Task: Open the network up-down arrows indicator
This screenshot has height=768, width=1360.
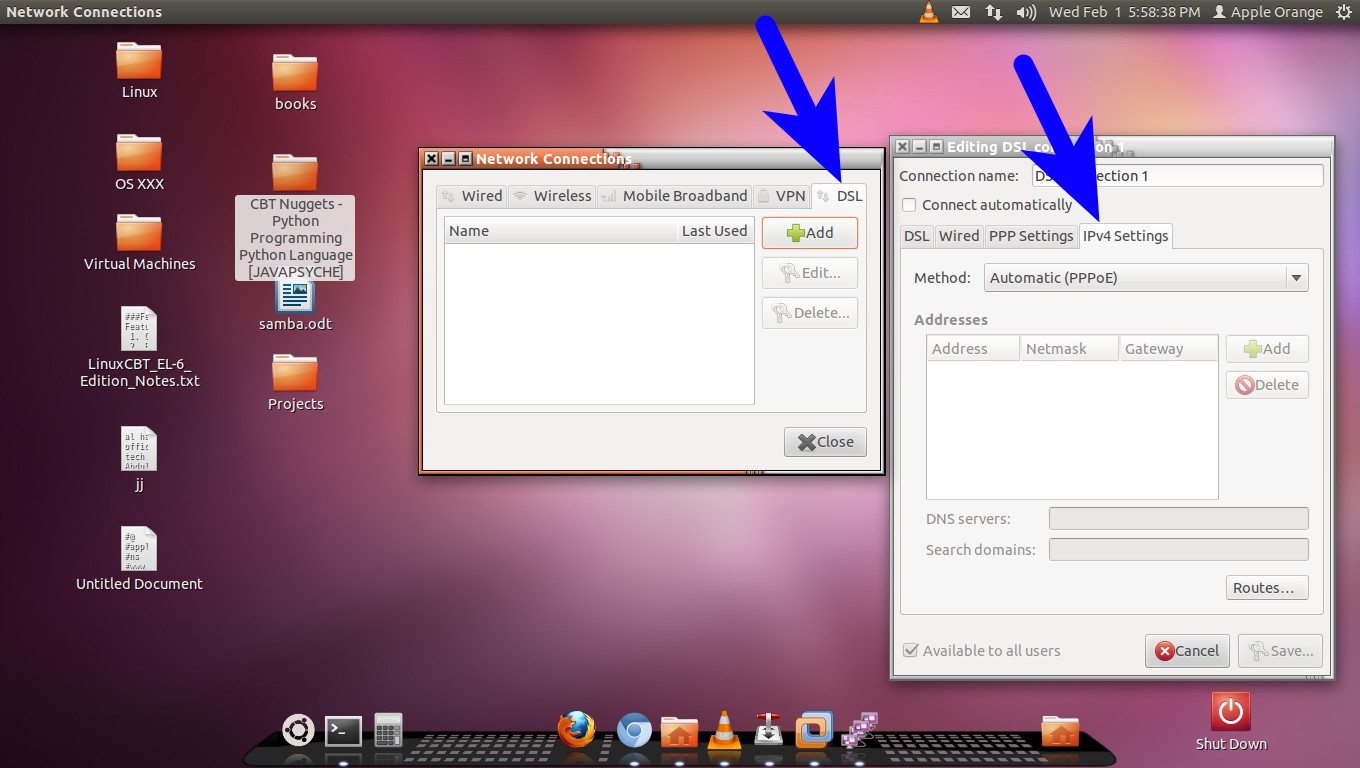Action: [994, 12]
